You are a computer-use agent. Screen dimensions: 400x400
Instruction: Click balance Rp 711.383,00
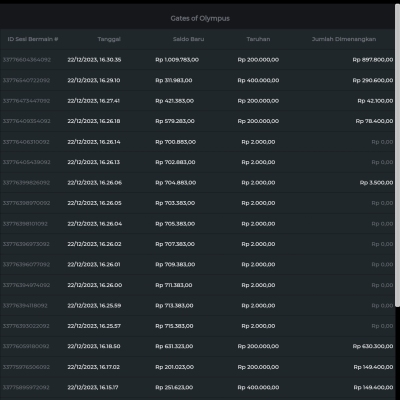click(174, 285)
